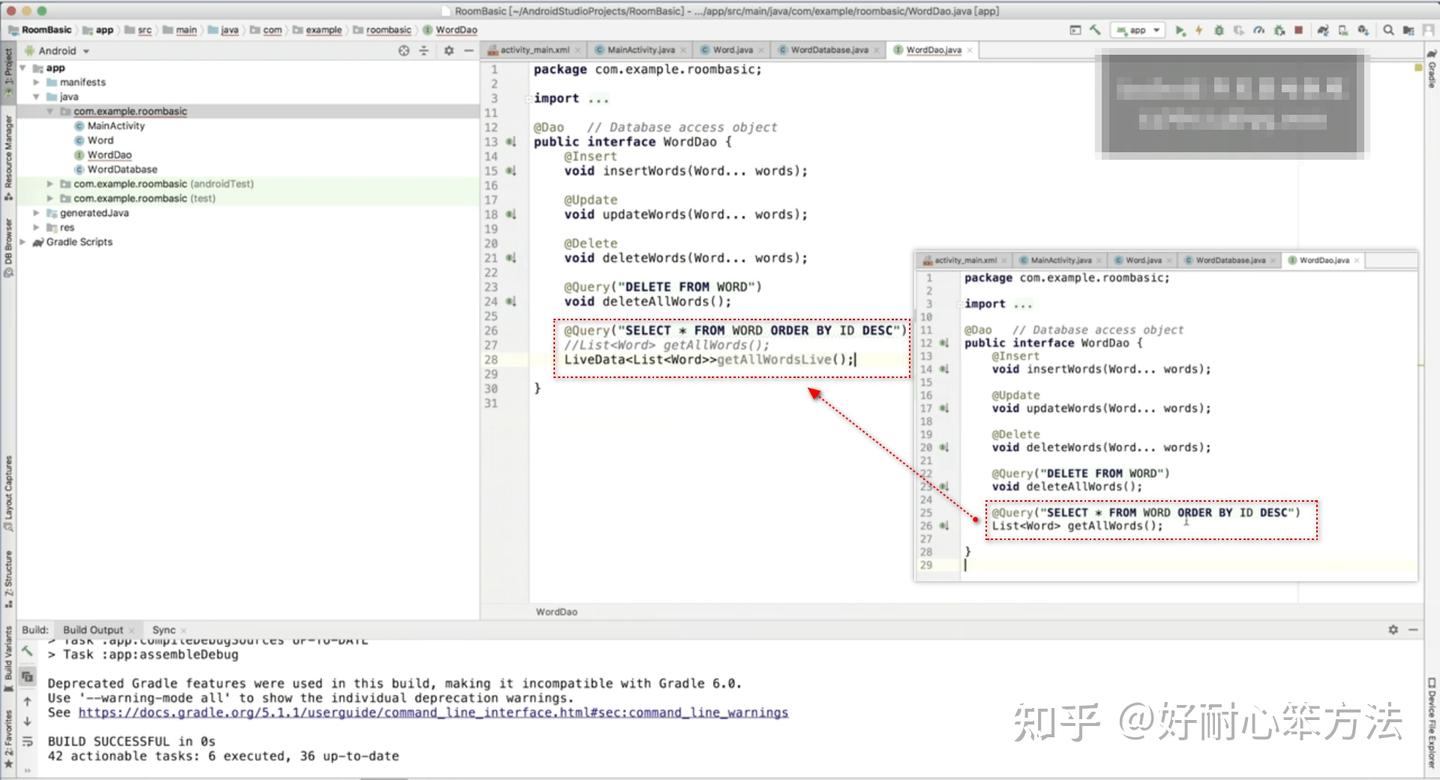Viewport: 1440px width, 780px height.
Task: Toggle the Project tool window side tab
Action: [x=8, y=71]
